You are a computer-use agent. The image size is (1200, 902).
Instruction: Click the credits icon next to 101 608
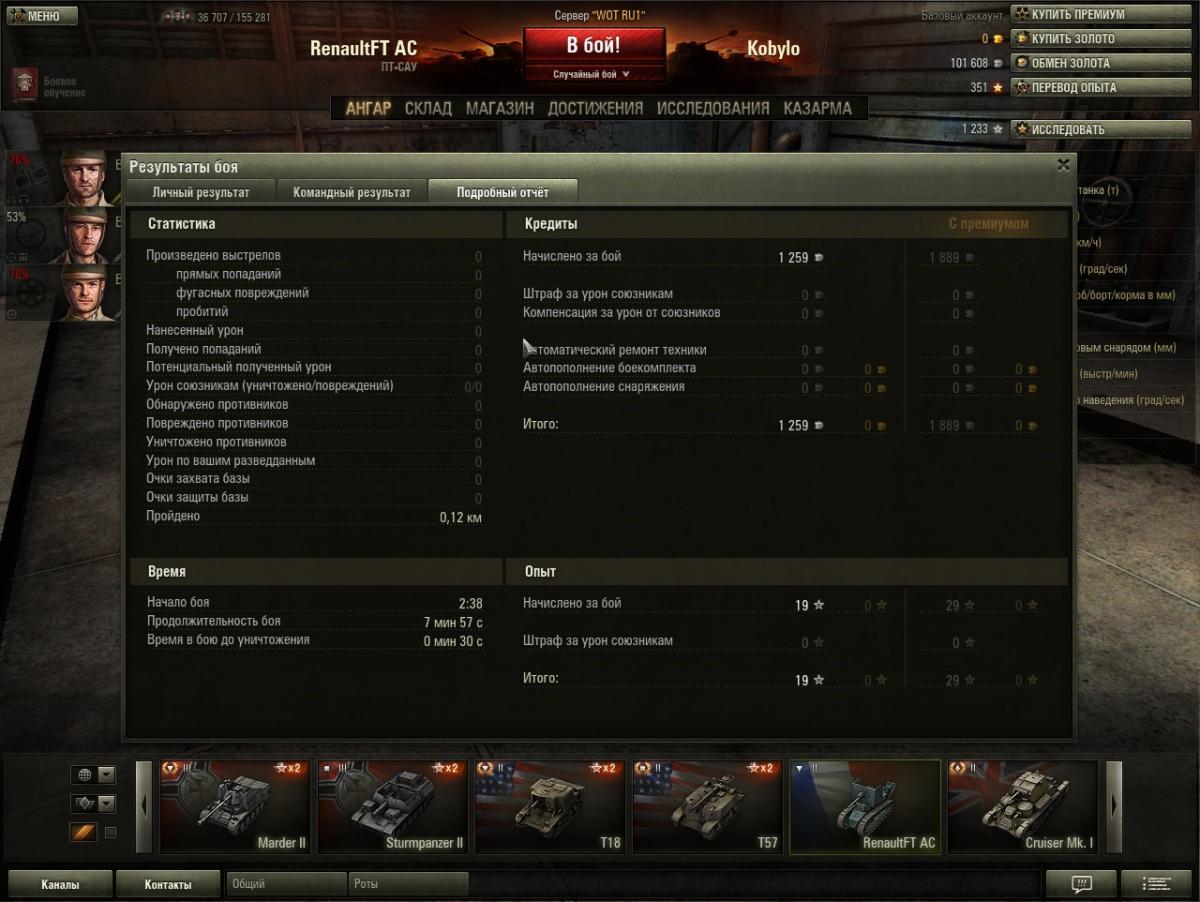[997, 63]
